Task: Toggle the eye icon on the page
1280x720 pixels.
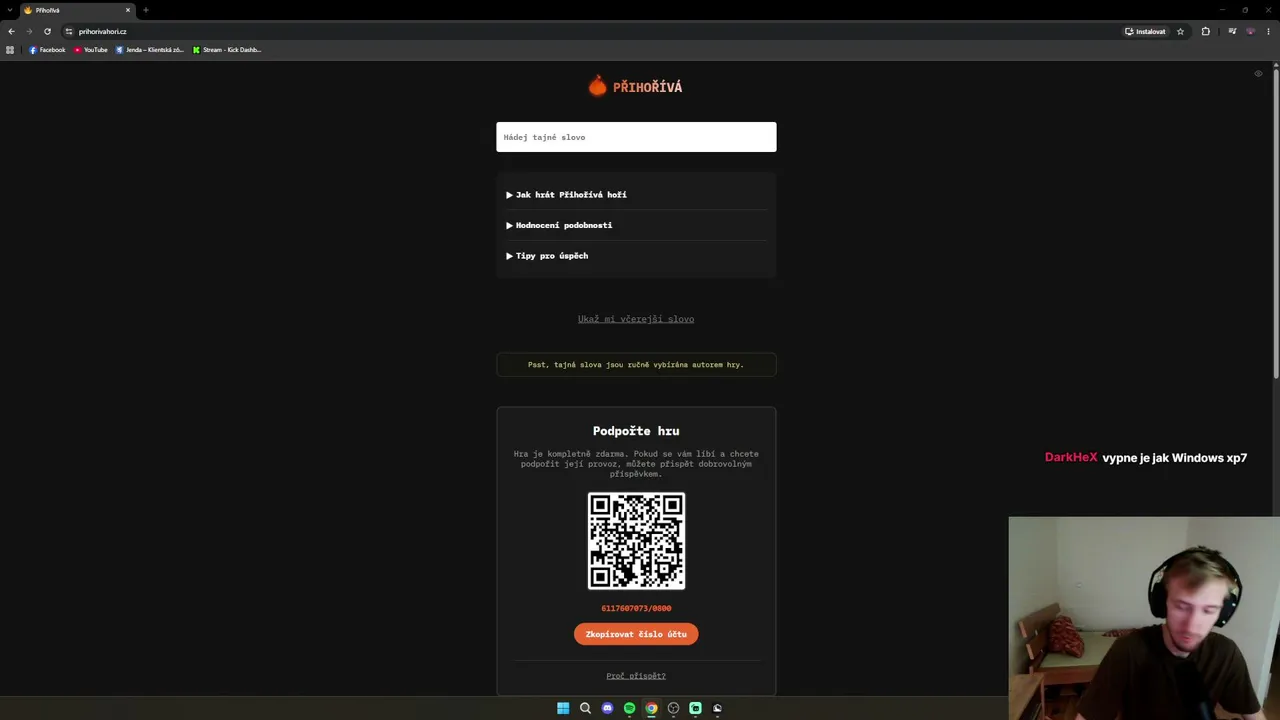Action: pyautogui.click(x=1258, y=73)
